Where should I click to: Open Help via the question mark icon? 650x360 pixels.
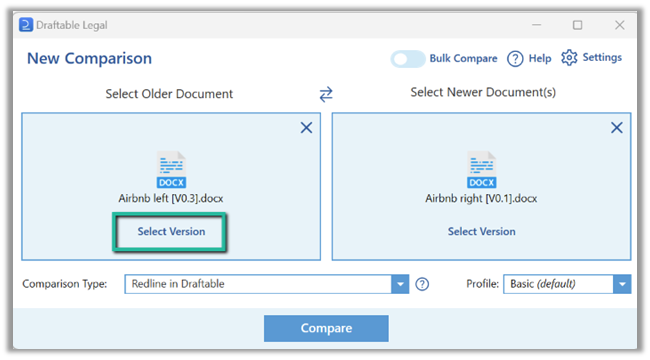coord(515,58)
